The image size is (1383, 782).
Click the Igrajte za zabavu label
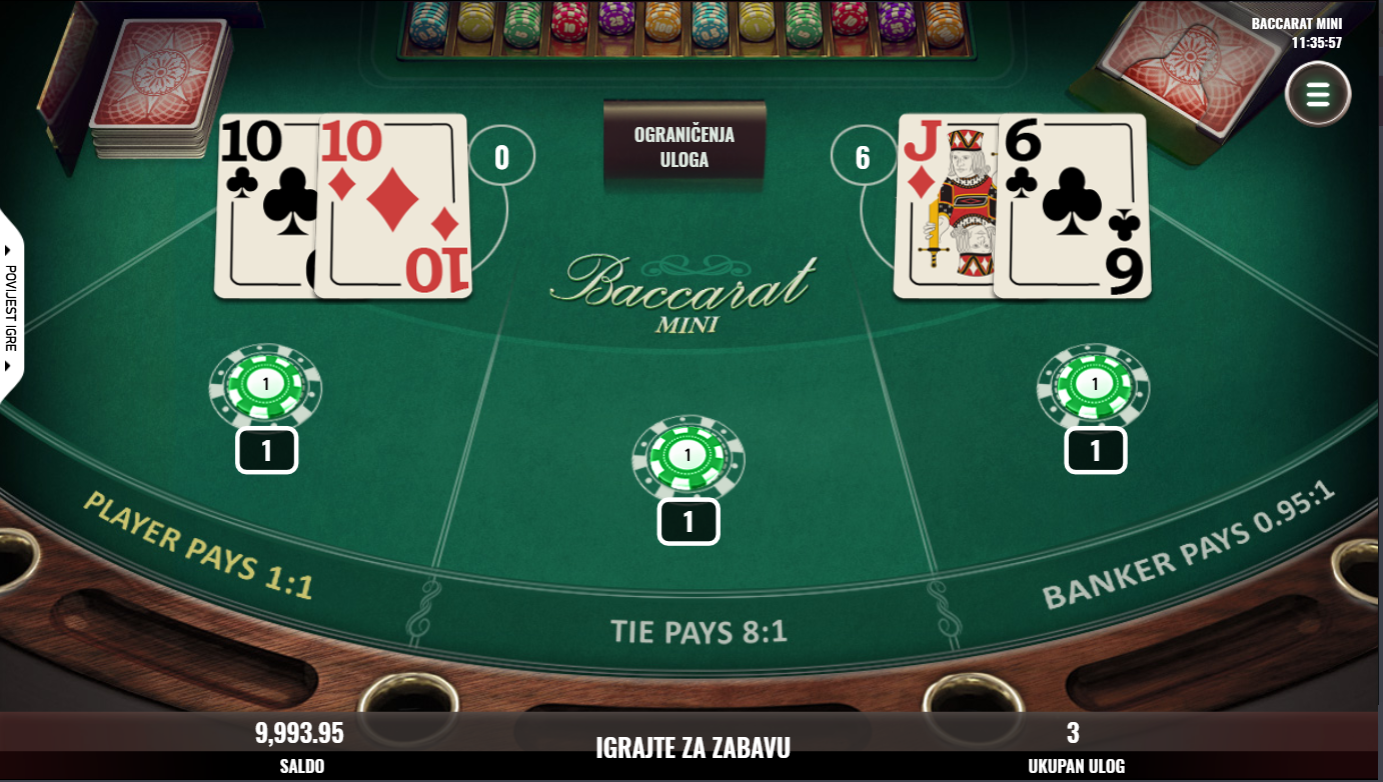click(693, 748)
